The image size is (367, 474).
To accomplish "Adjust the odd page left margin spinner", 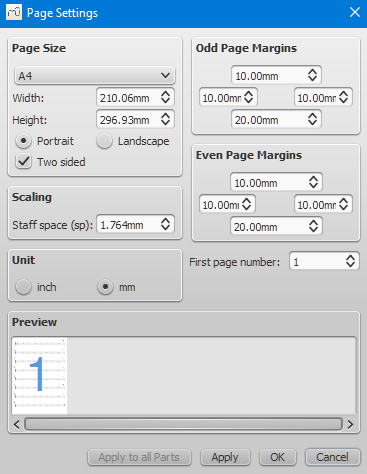I will click(249, 97).
